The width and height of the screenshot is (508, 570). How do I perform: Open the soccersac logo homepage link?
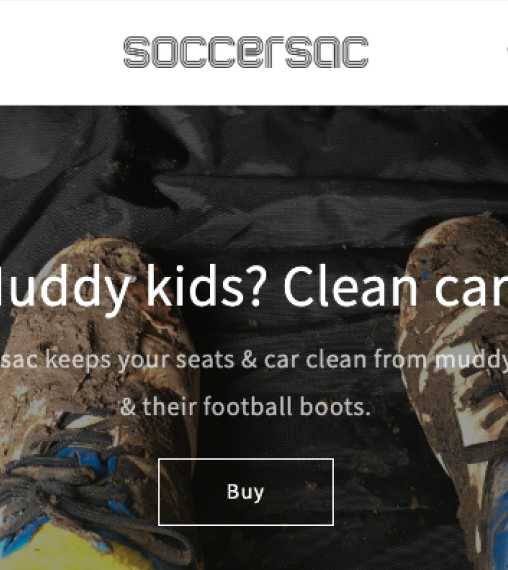click(x=246, y=52)
